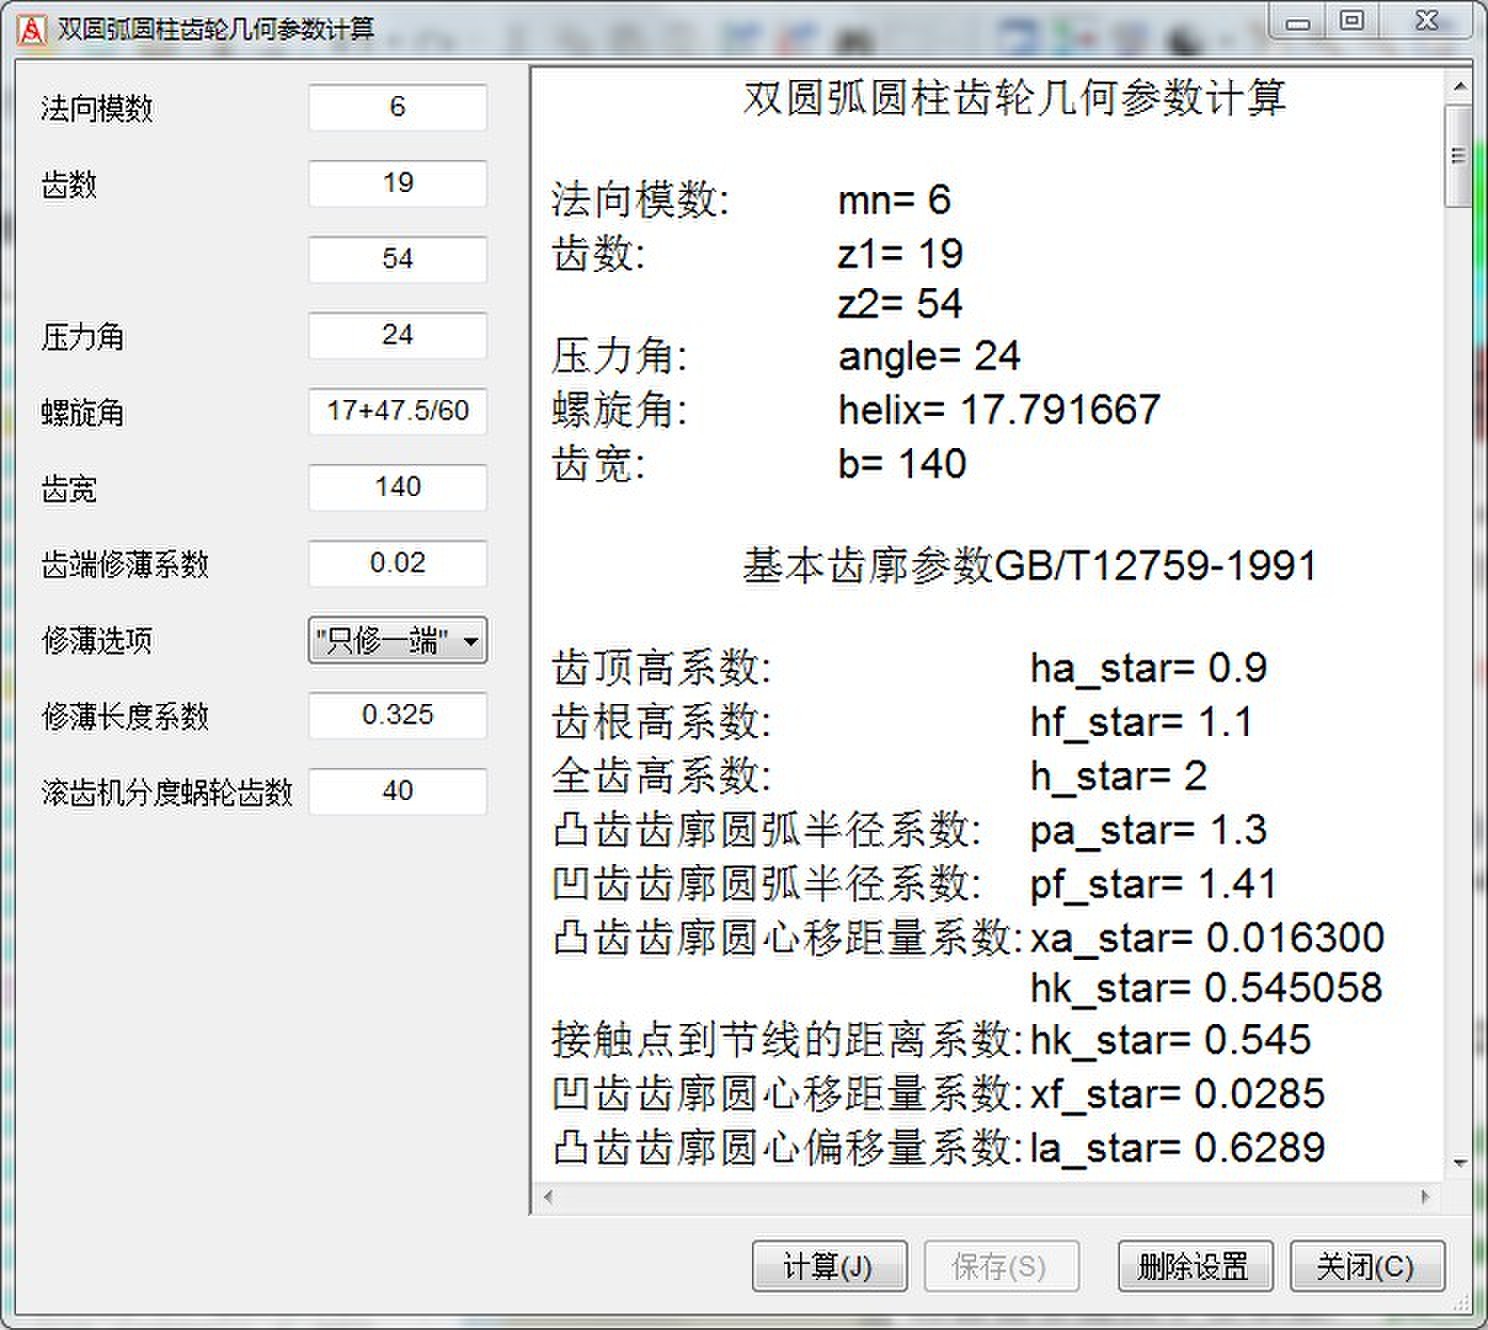Click the vertical scrollbar down arrow
Viewport: 1488px width, 1330px height.
coord(1459,1163)
